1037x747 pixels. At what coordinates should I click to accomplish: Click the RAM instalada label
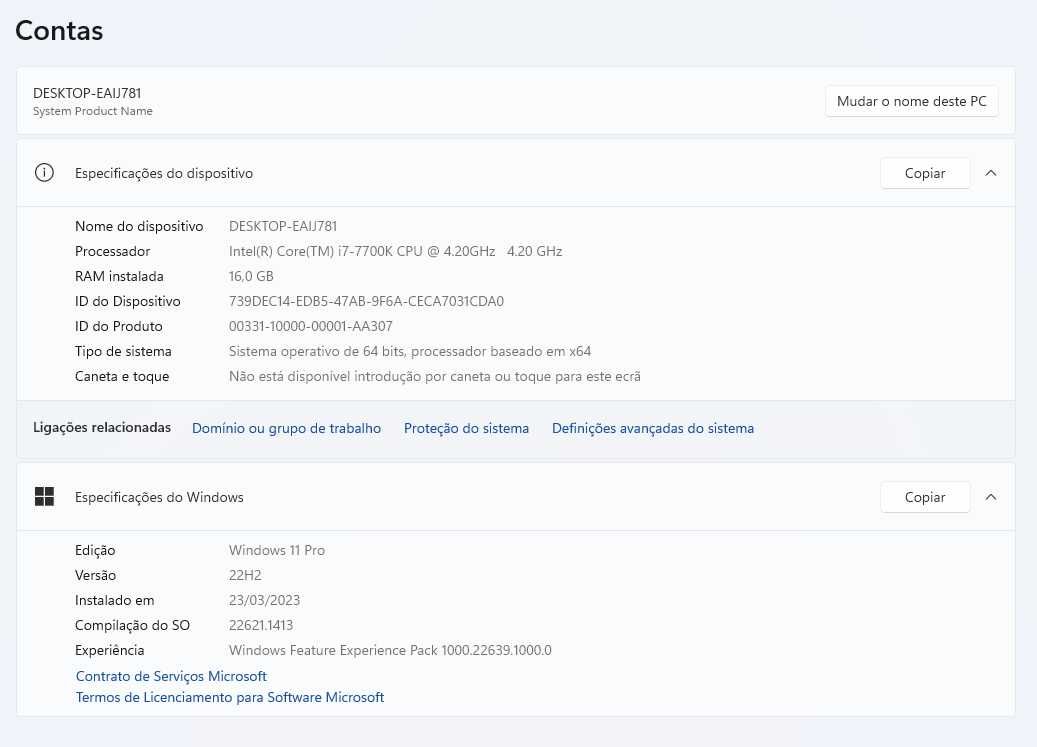pyautogui.click(x=119, y=276)
